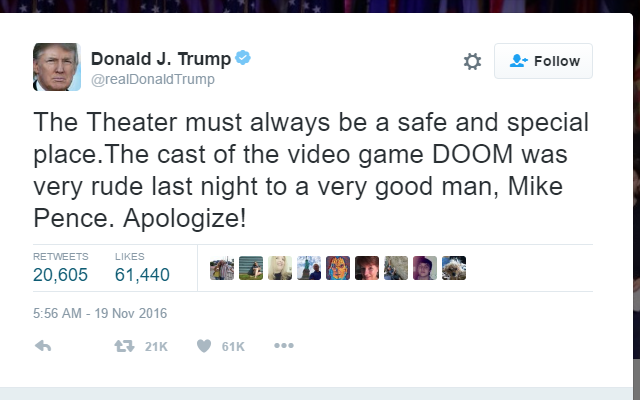Screen dimensions: 640x400
Task: Open the @realDonaldTrump handle link
Action: [153, 79]
